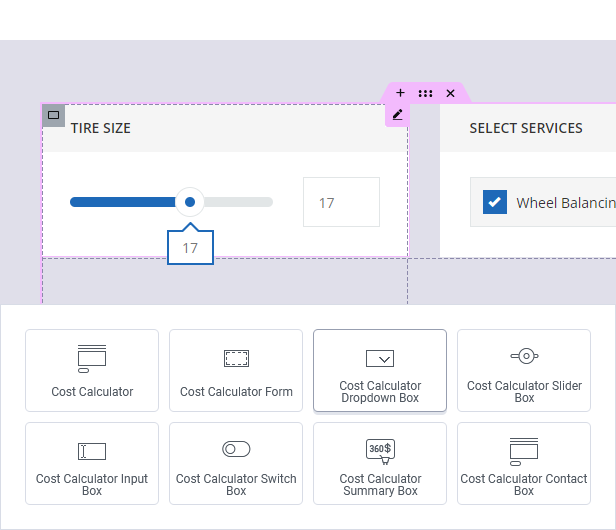Click the slider tooltip showing 17

click(190, 247)
